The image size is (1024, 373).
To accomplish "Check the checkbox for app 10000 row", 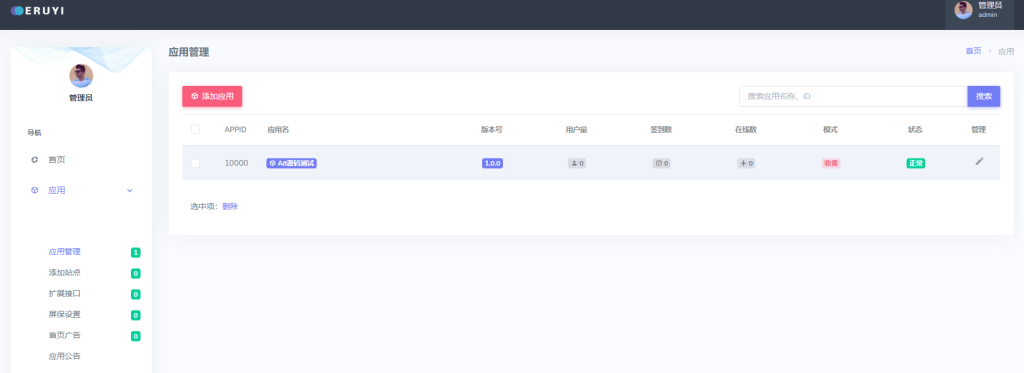I will pos(195,163).
